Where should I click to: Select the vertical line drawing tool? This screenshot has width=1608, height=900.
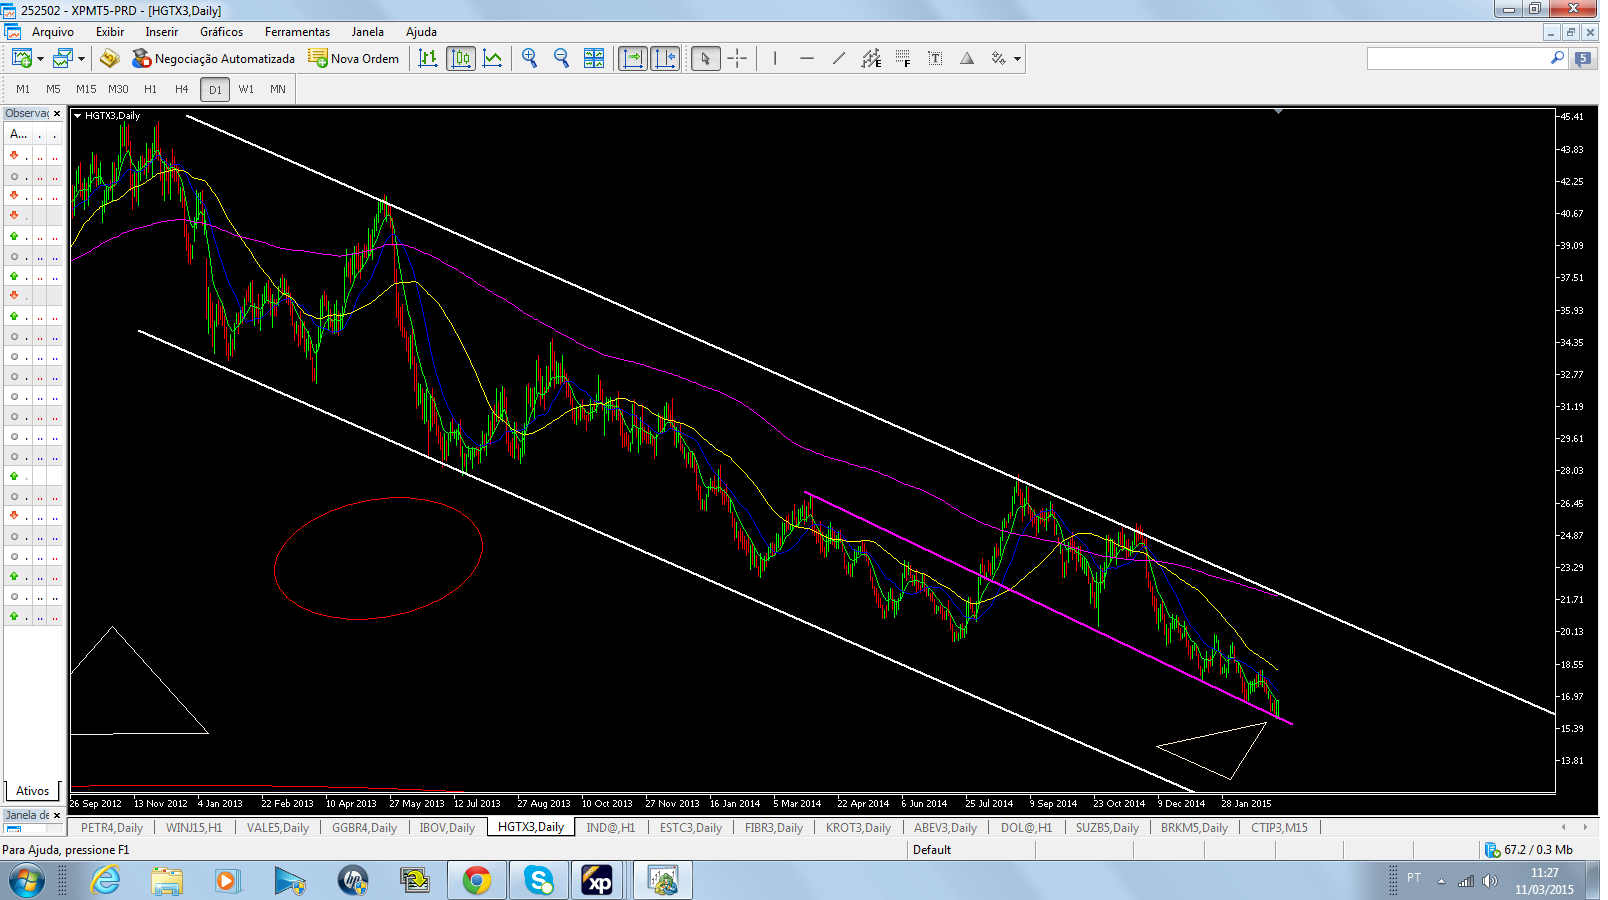[x=775, y=59]
